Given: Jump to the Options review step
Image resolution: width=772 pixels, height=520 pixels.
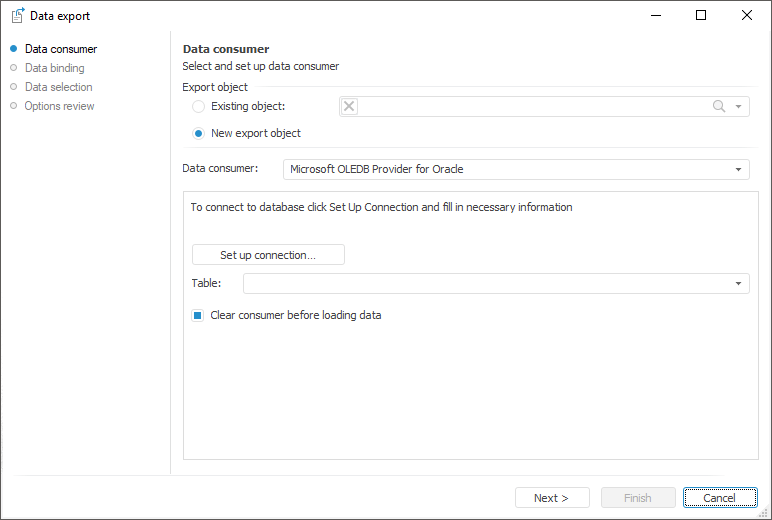Looking at the screenshot, I should [59, 106].
